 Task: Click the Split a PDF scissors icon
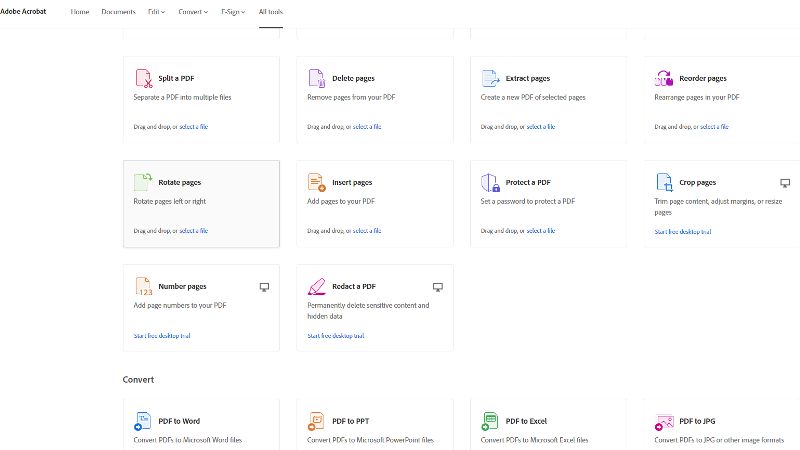(143, 79)
